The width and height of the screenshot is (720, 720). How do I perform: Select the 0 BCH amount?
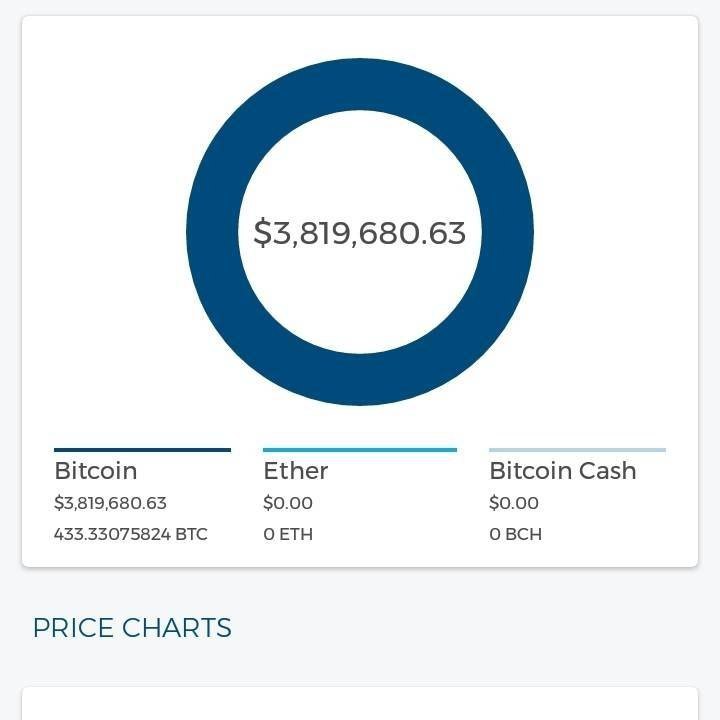pyautogui.click(x=515, y=534)
